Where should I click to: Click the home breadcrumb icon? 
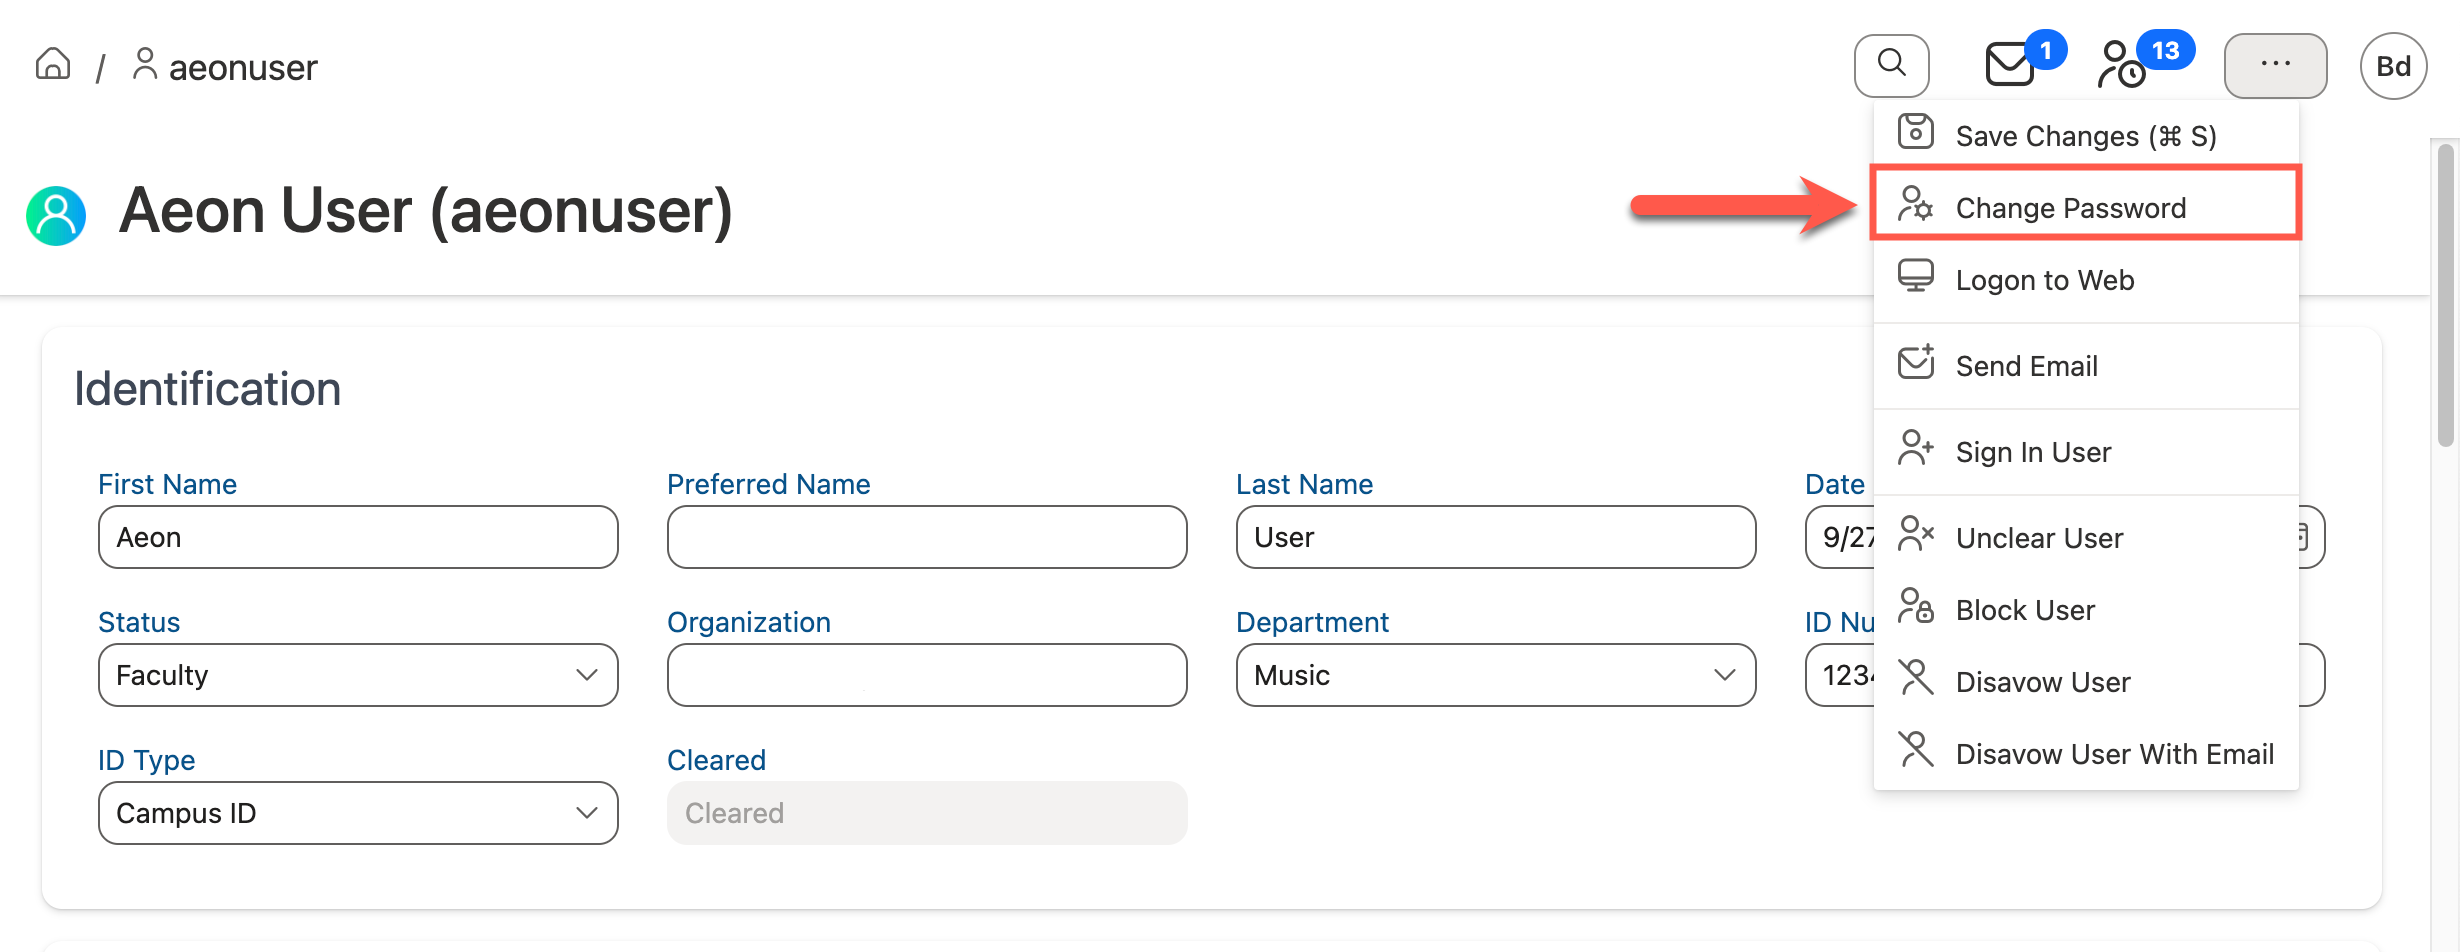click(53, 65)
